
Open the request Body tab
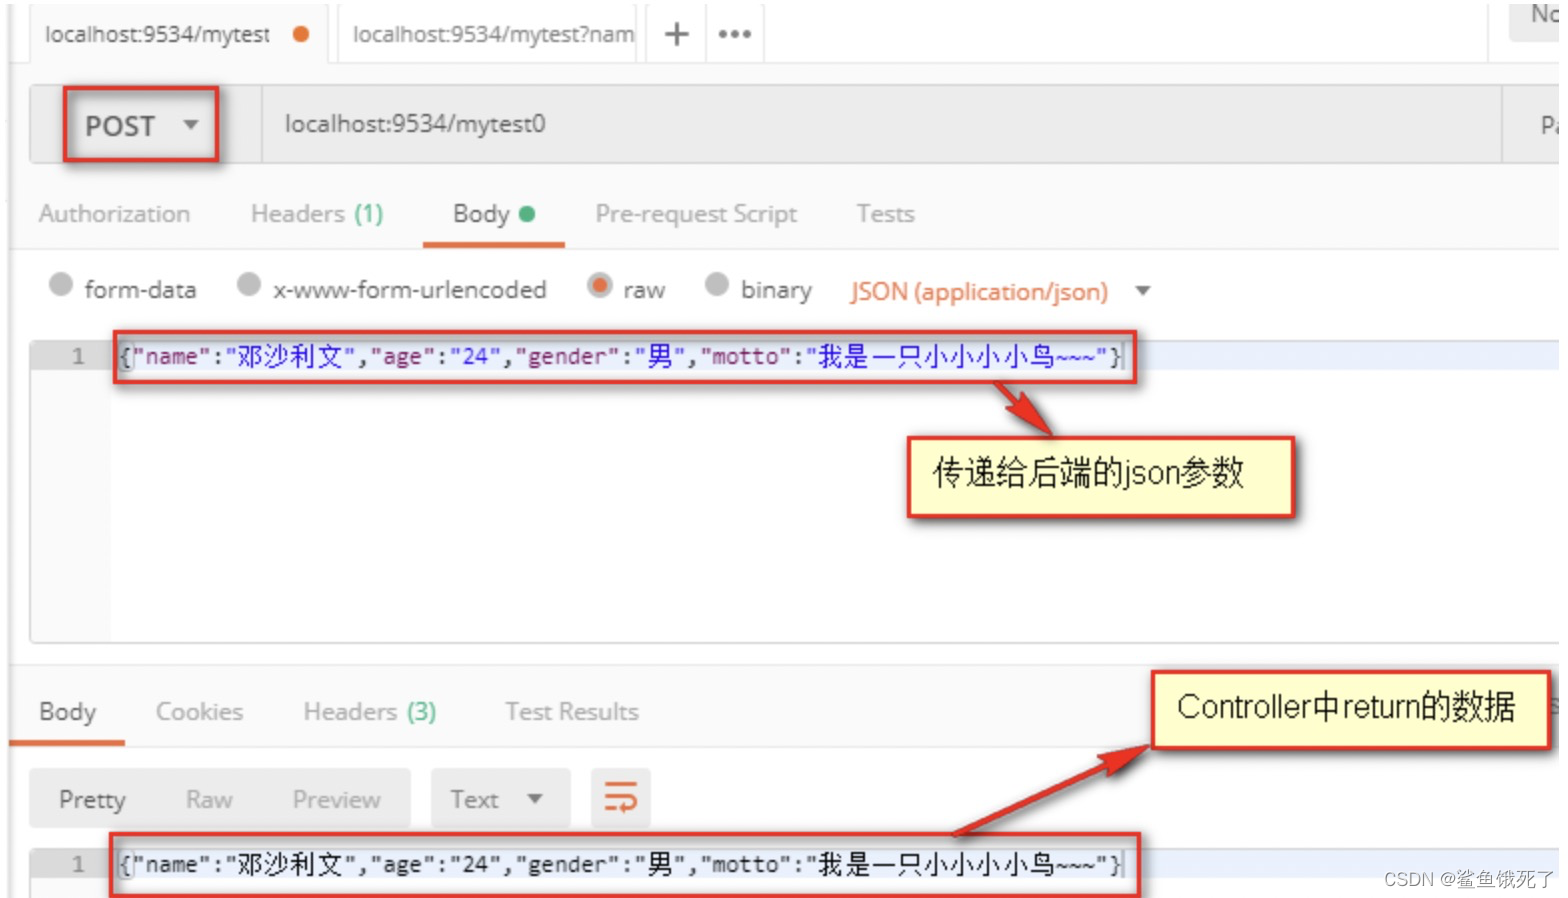(494, 214)
